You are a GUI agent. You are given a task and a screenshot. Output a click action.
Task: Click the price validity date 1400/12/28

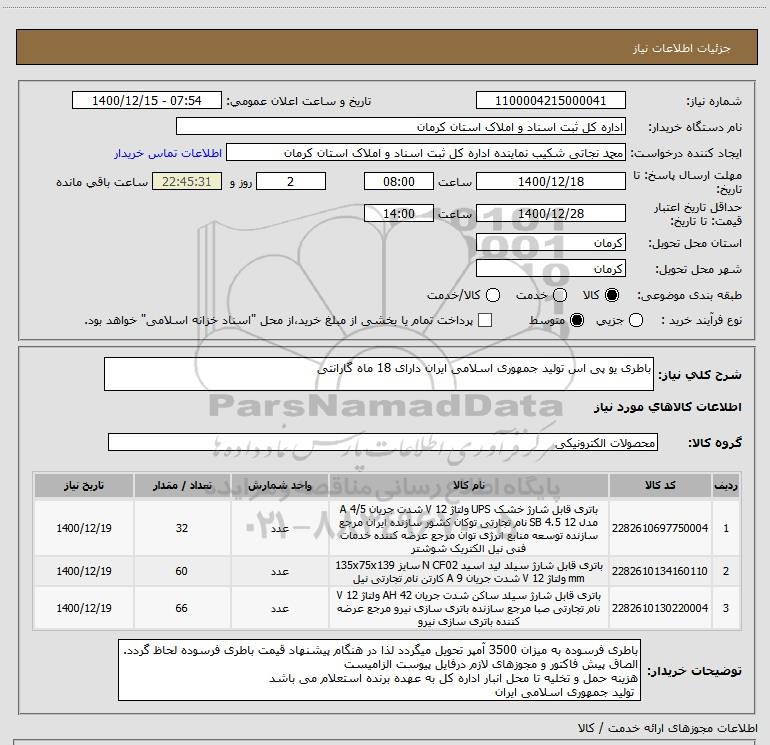[550, 214]
